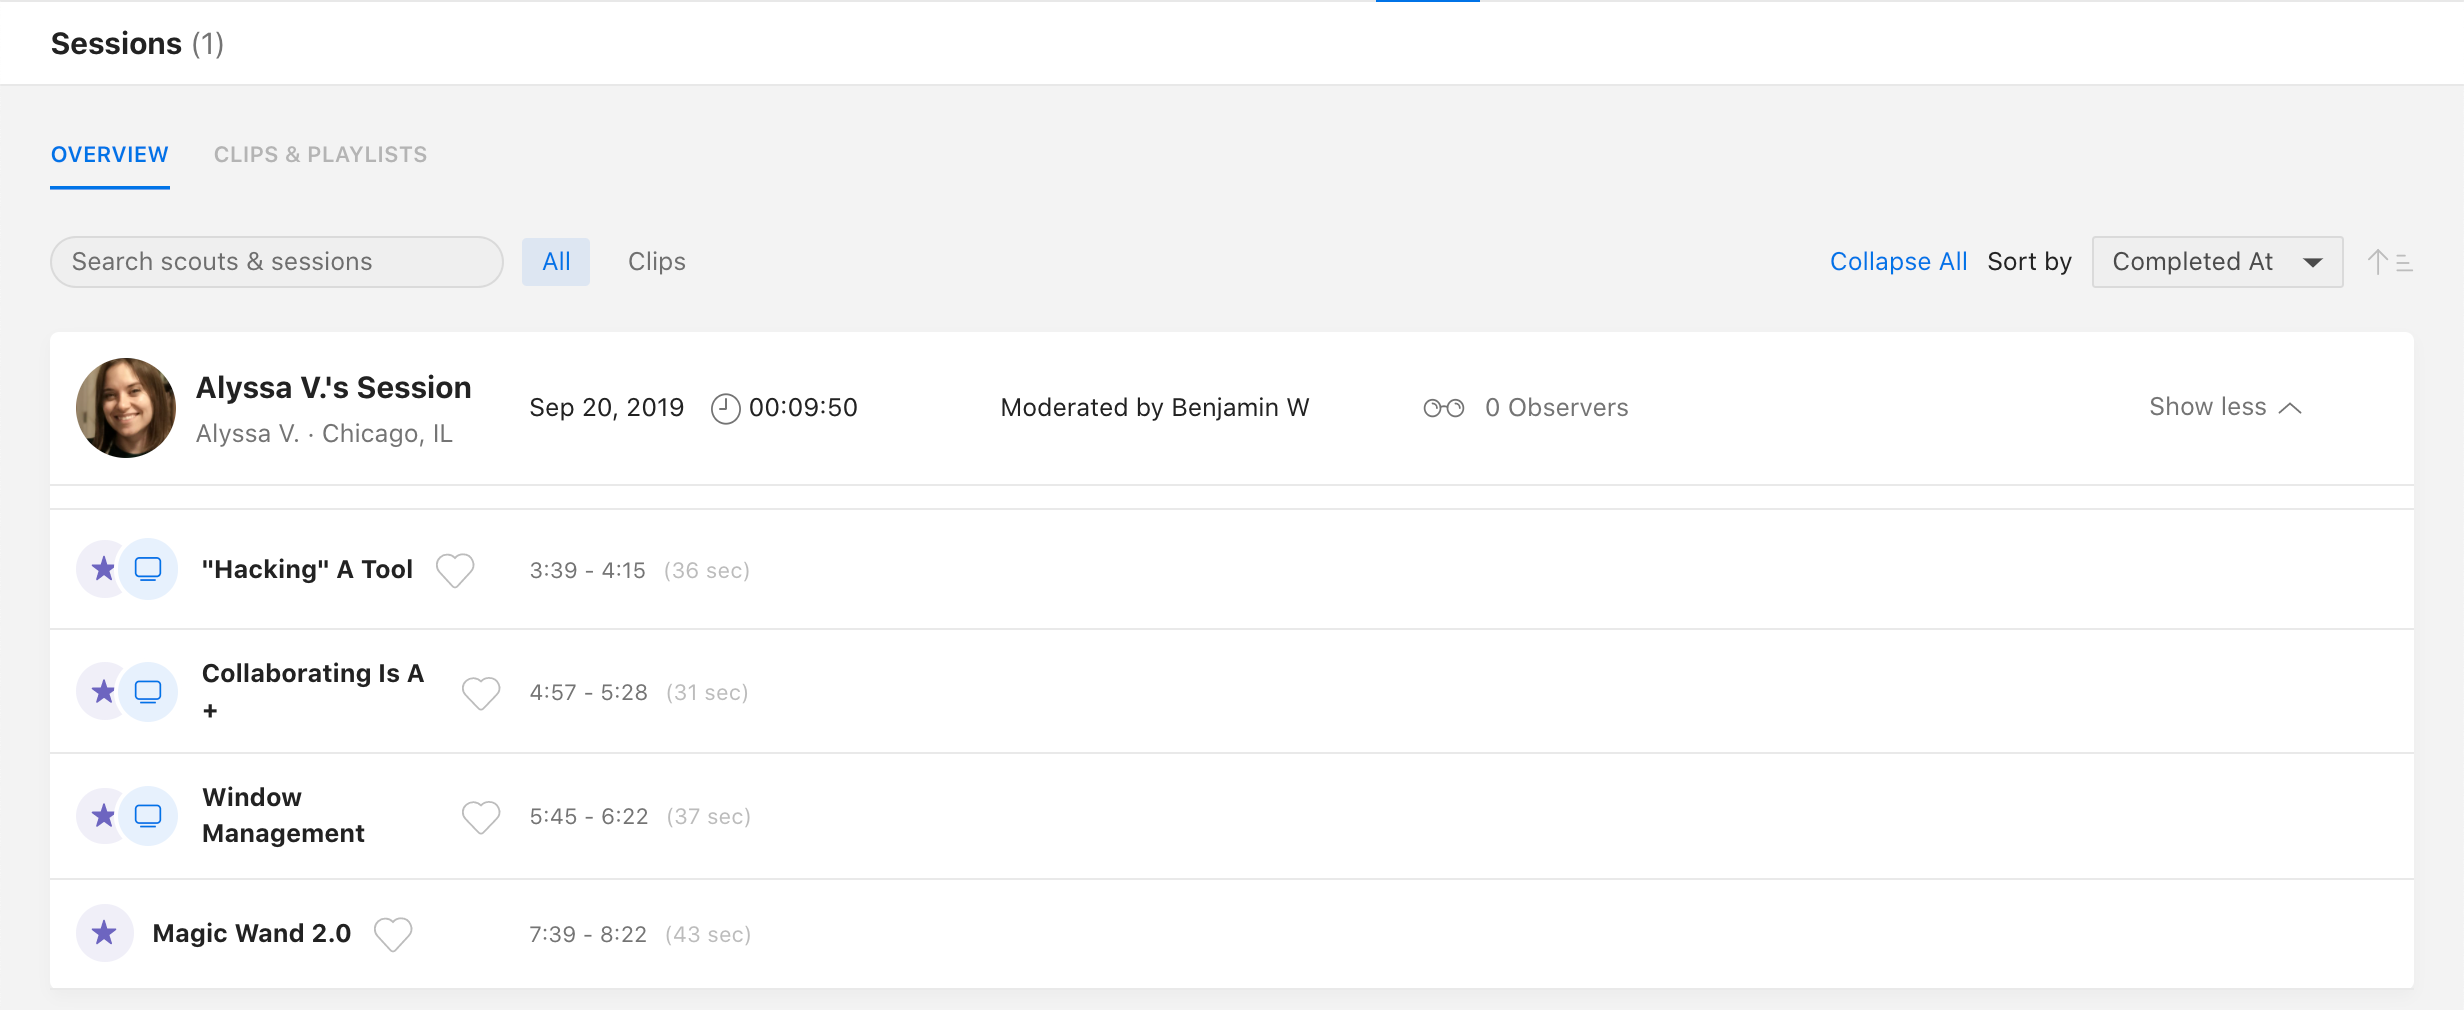Click the 5:45 - 6:22 time range
This screenshot has height=1010, width=2464.
click(588, 817)
